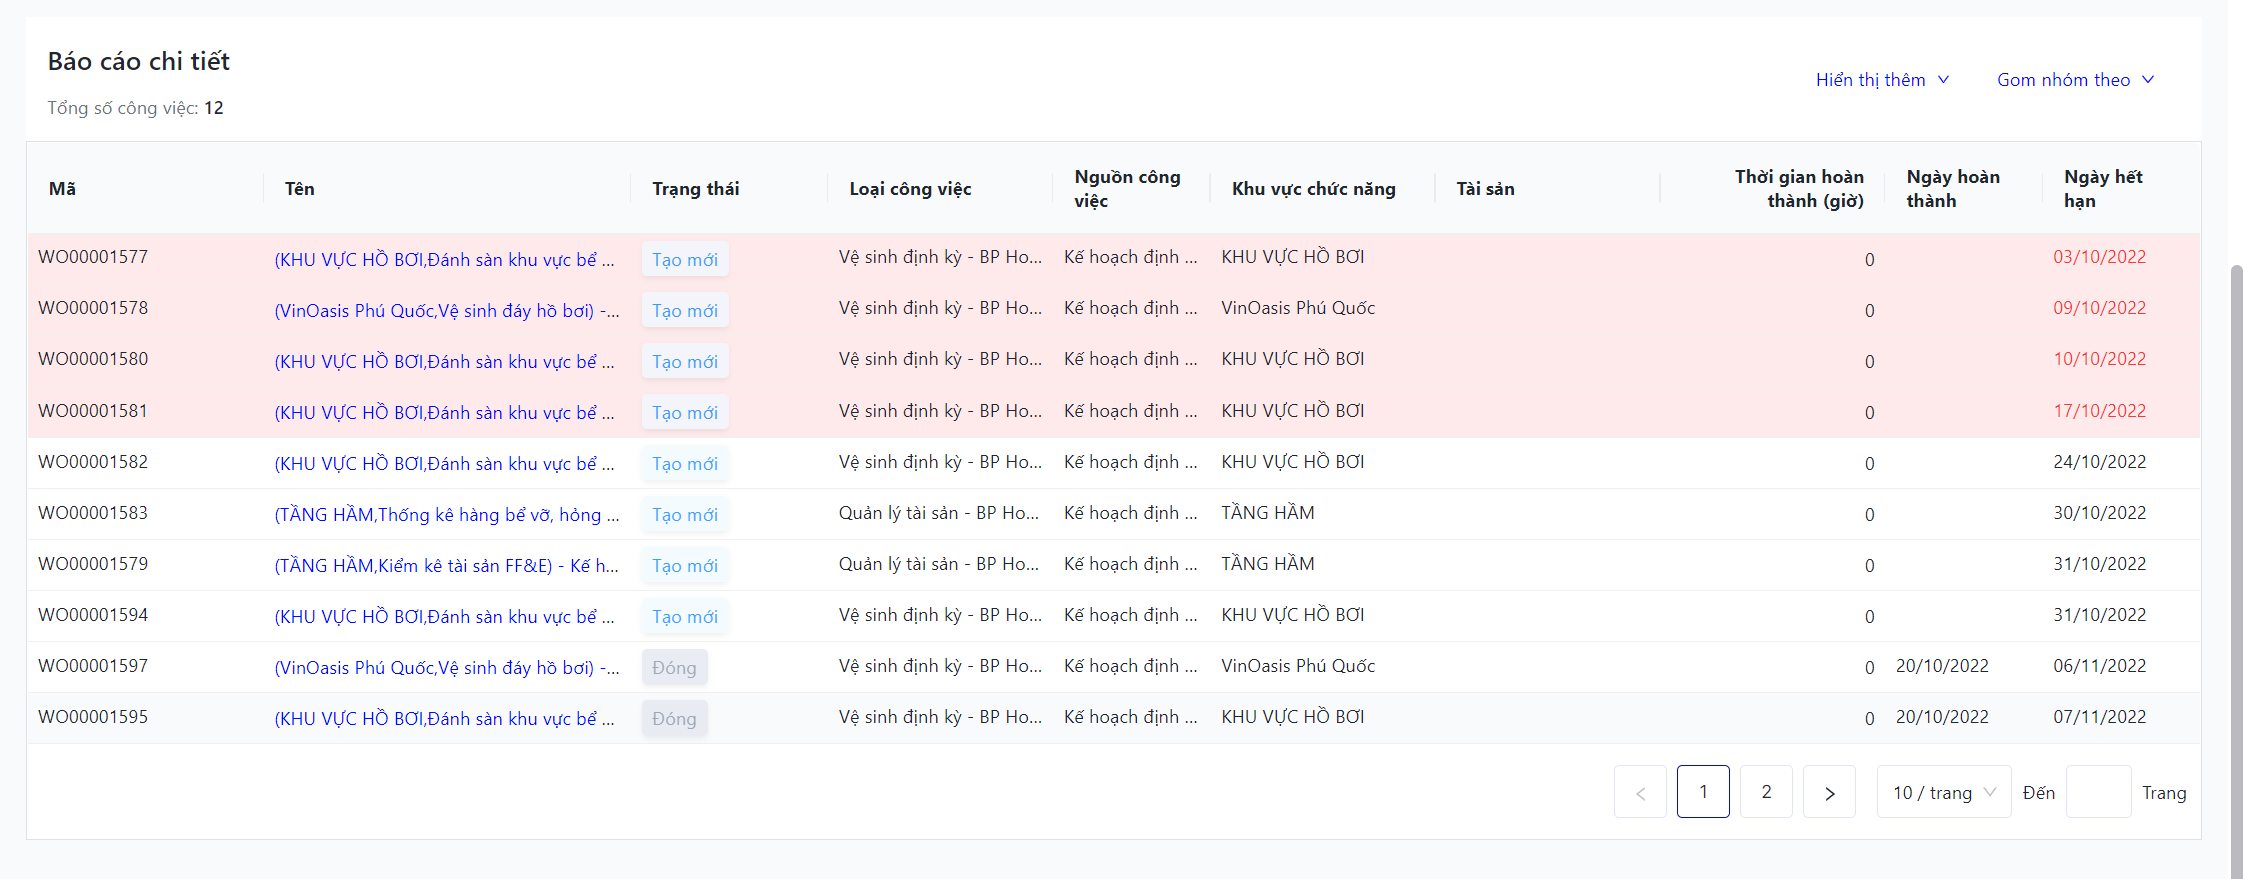Open the WO00001578 VinOasis task link
The height and width of the screenshot is (879, 2244).
[446, 311]
